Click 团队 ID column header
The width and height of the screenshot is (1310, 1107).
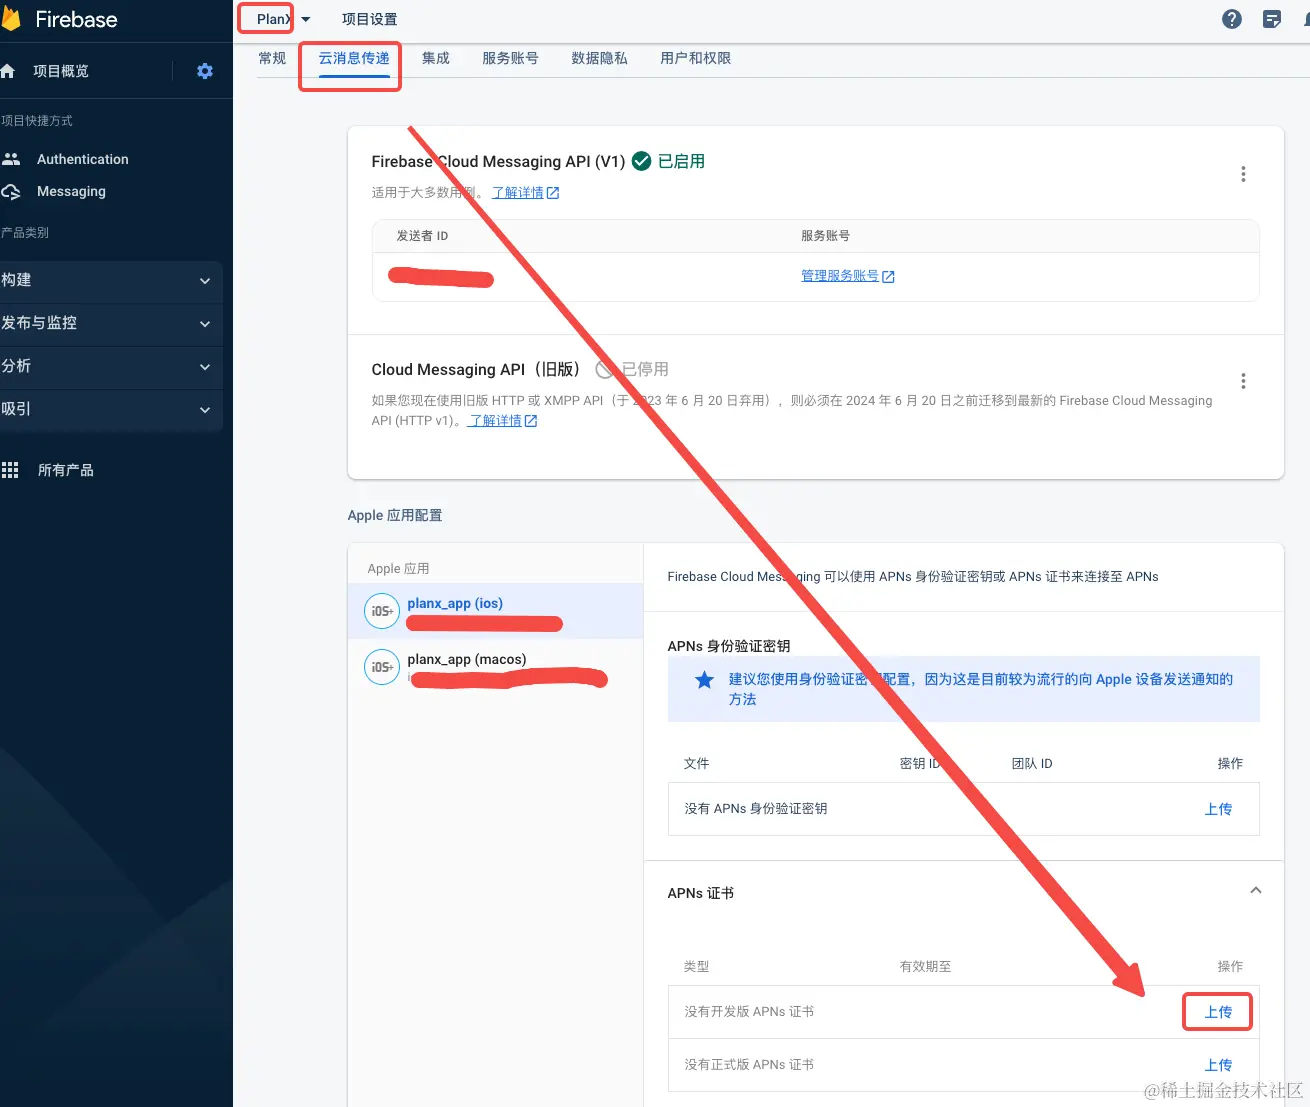1032,764
